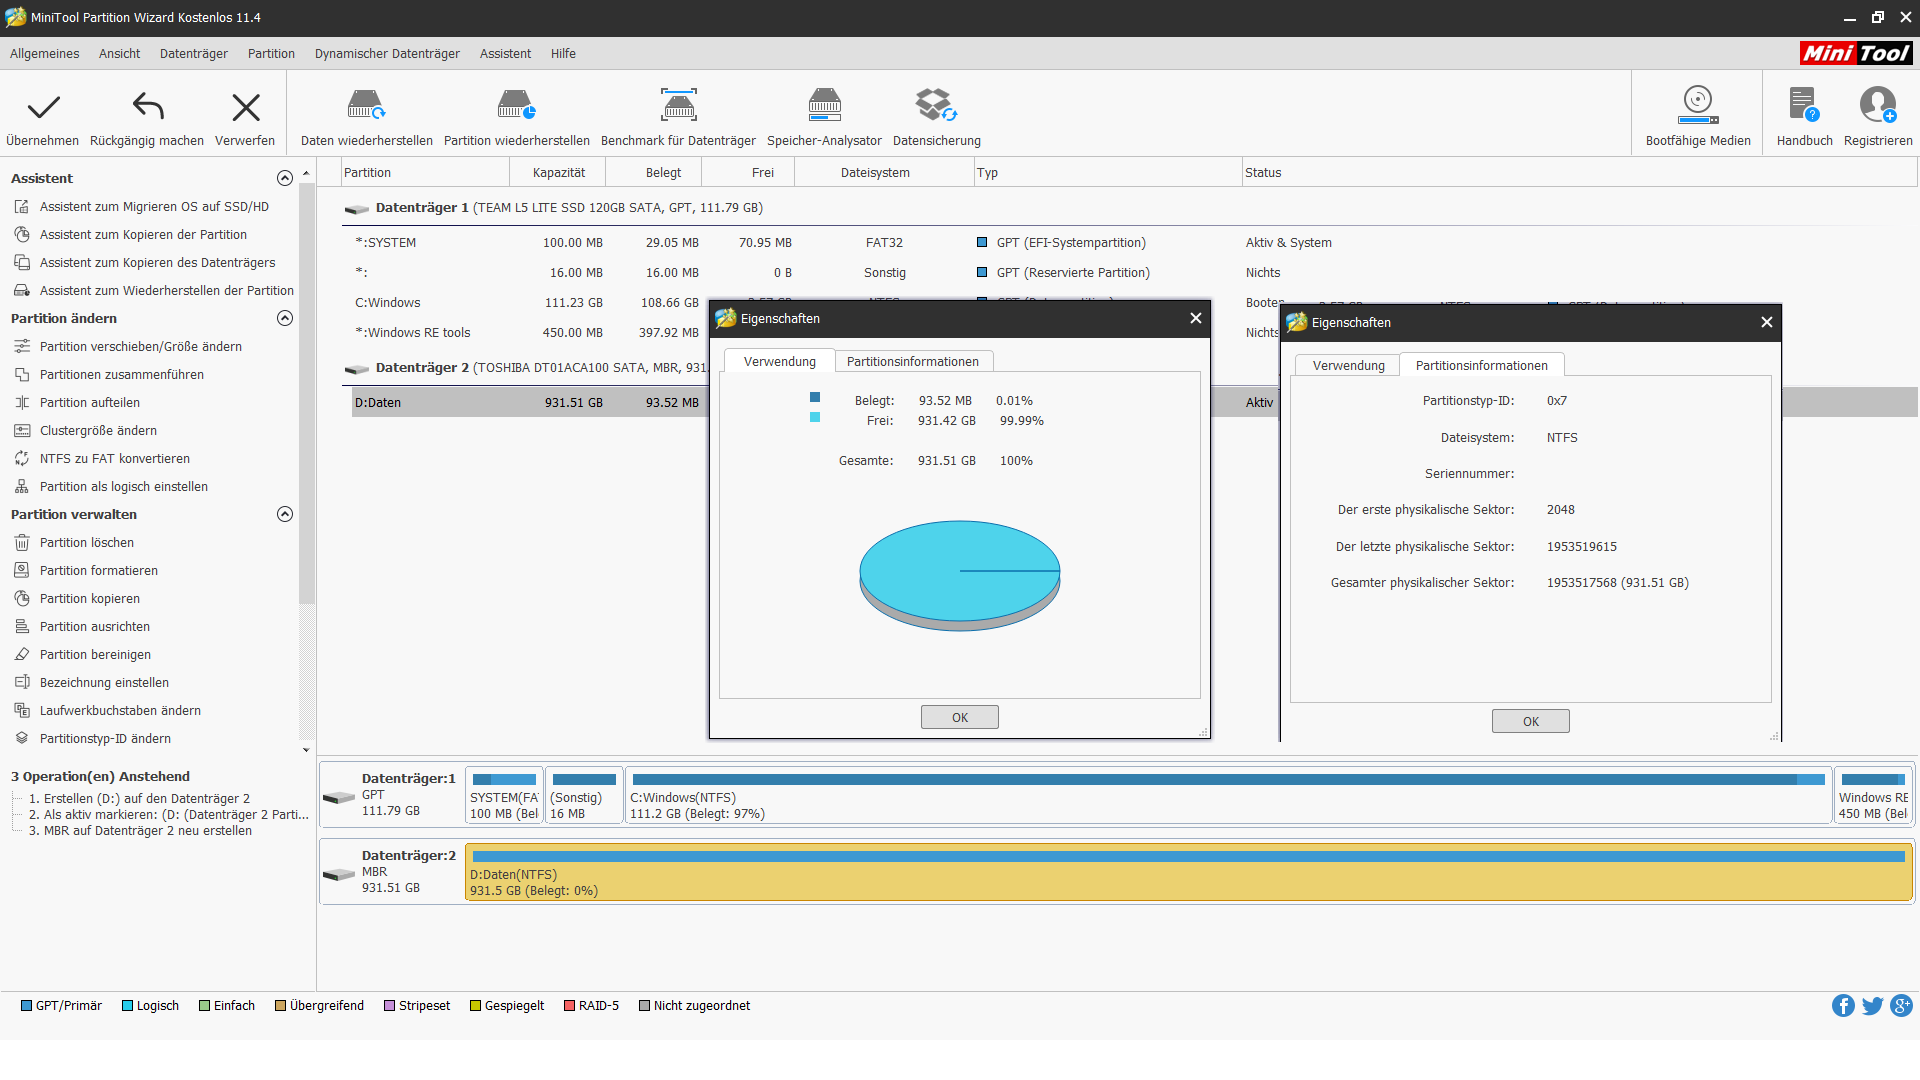This screenshot has height=1080, width=1920.
Task: Launch Benchmark für Datenträger
Action: tap(678, 105)
